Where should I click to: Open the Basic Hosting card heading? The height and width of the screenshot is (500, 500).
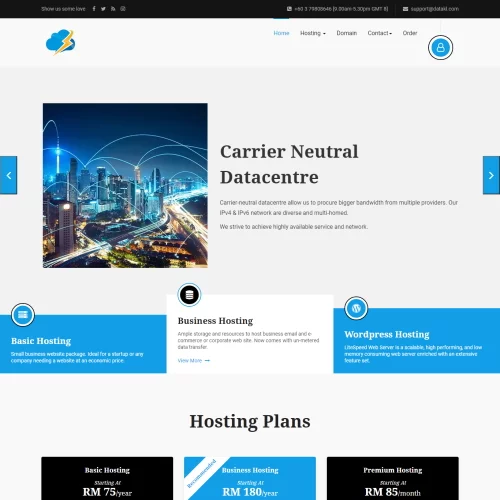[x=41, y=341]
